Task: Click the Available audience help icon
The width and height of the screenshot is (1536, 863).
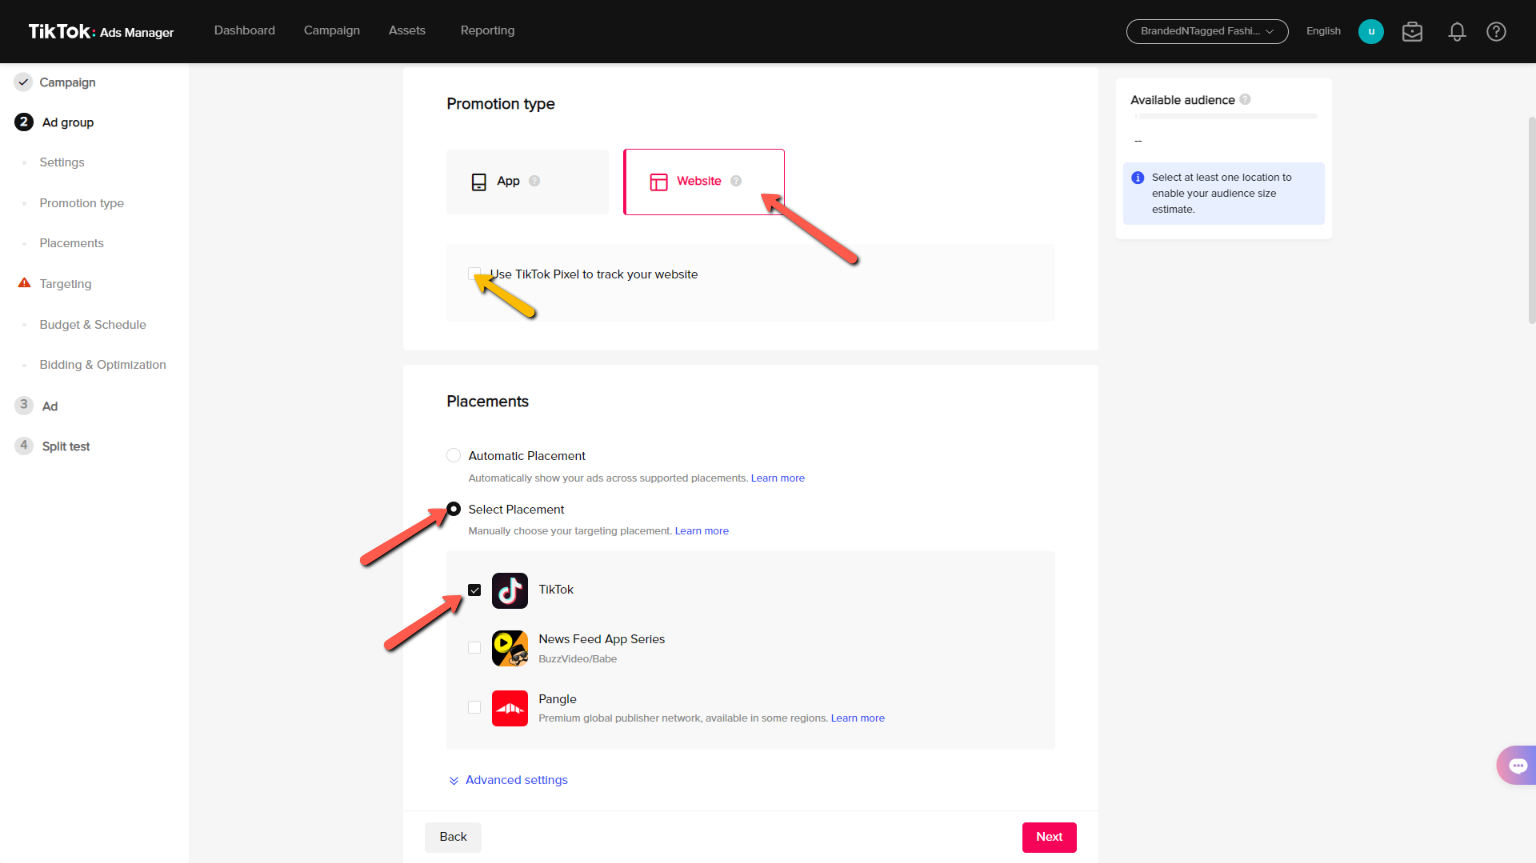Action: point(1245,99)
